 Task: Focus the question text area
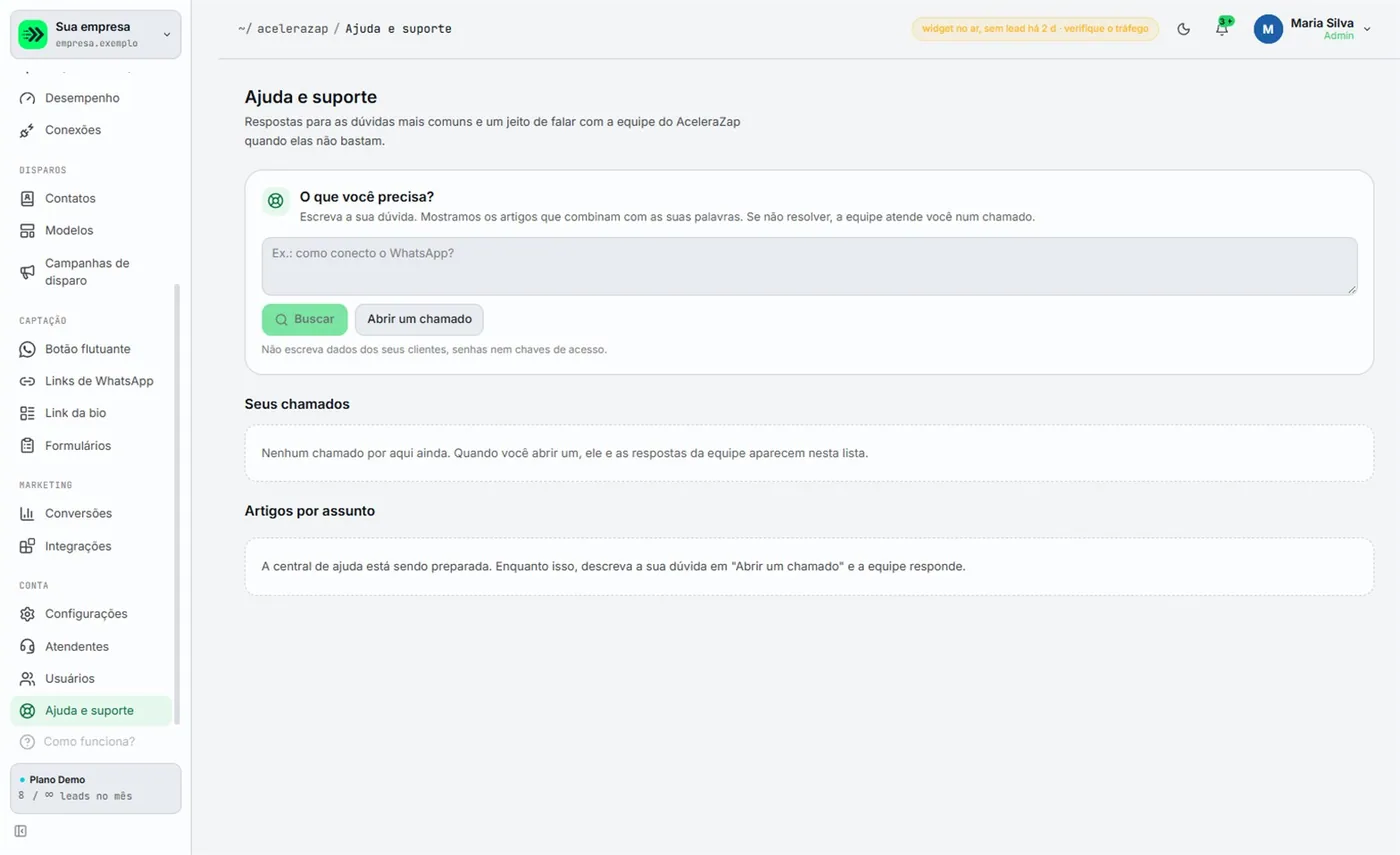(810, 266)
